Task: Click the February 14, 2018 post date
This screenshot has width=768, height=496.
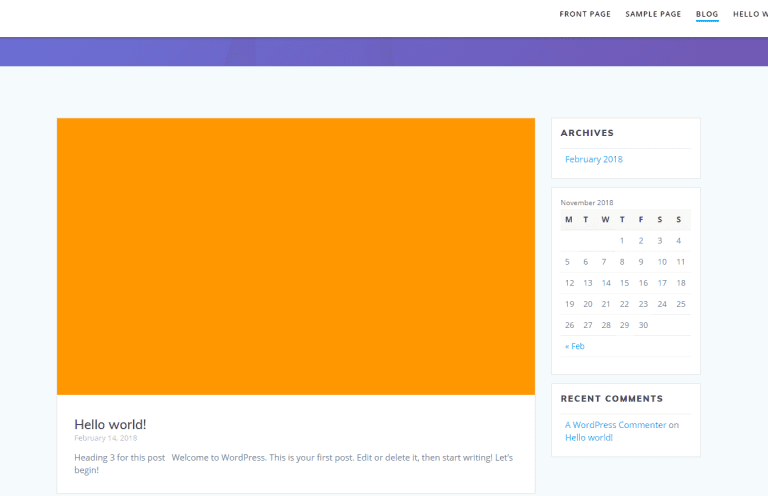Action: pyautogui.click(x=105, y=438)
